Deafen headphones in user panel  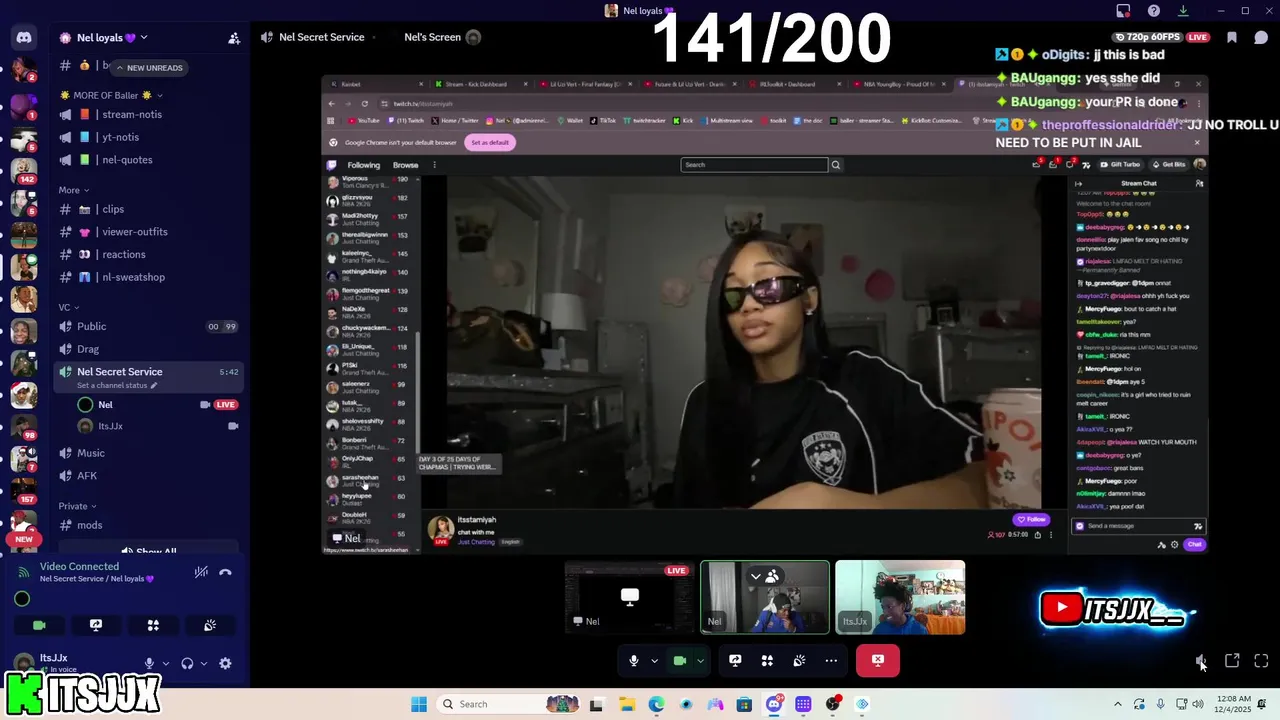pos(187,663)
